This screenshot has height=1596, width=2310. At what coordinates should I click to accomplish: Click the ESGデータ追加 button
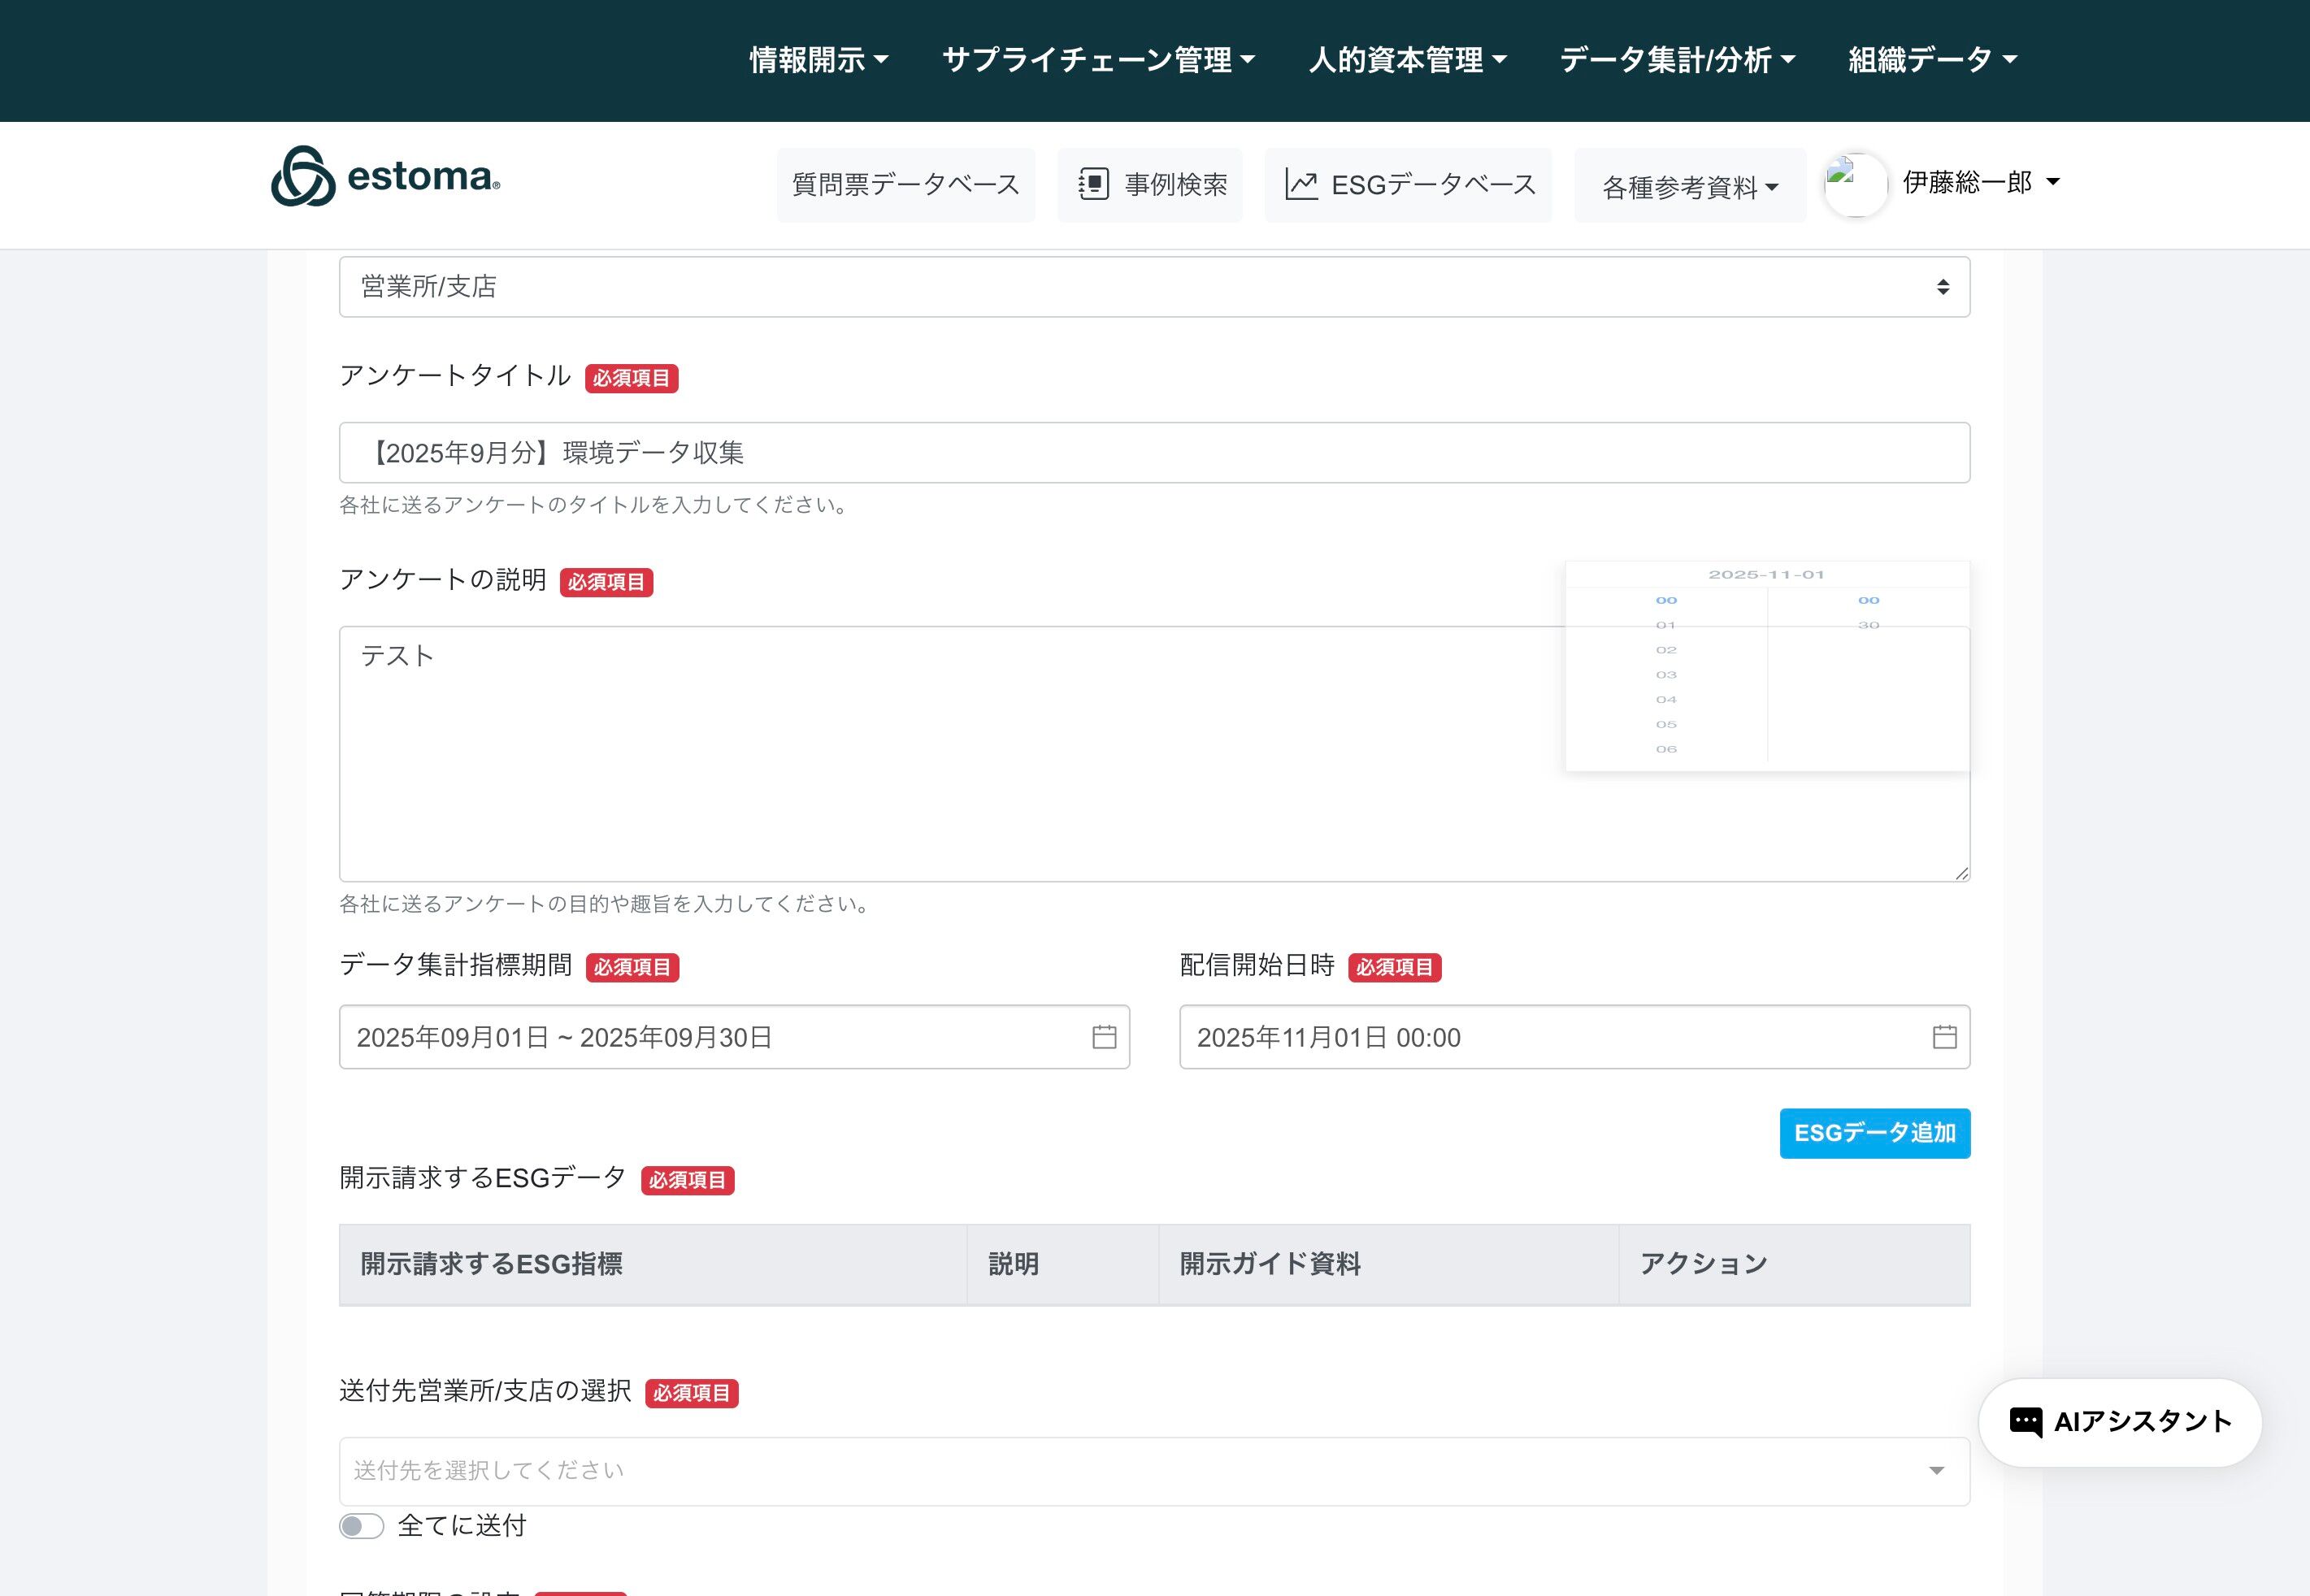click(1874, 1133)
